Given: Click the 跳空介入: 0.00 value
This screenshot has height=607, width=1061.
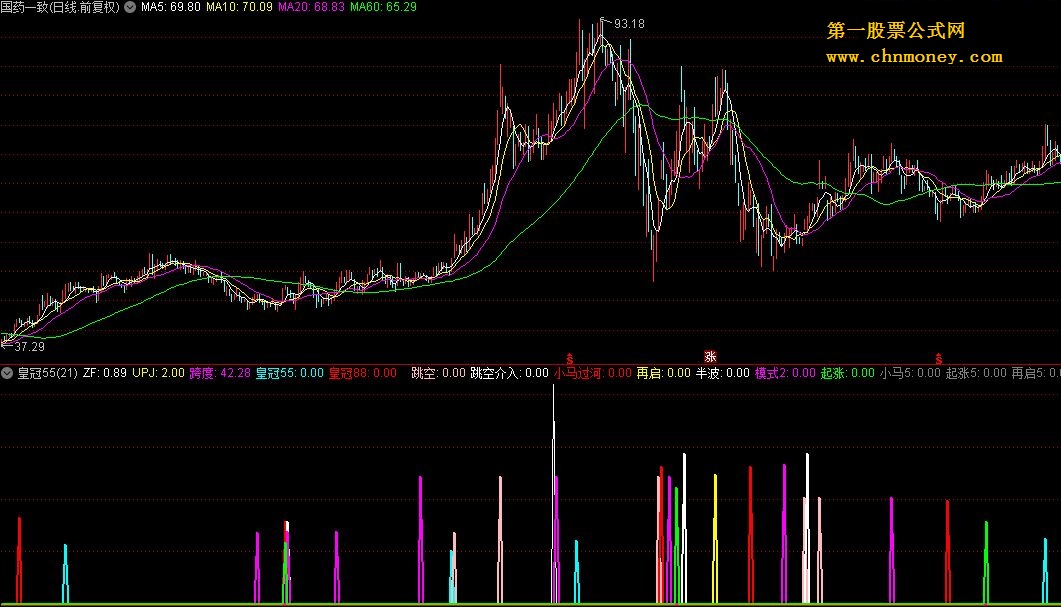Looking at the screenshot, I should (510, 373).
